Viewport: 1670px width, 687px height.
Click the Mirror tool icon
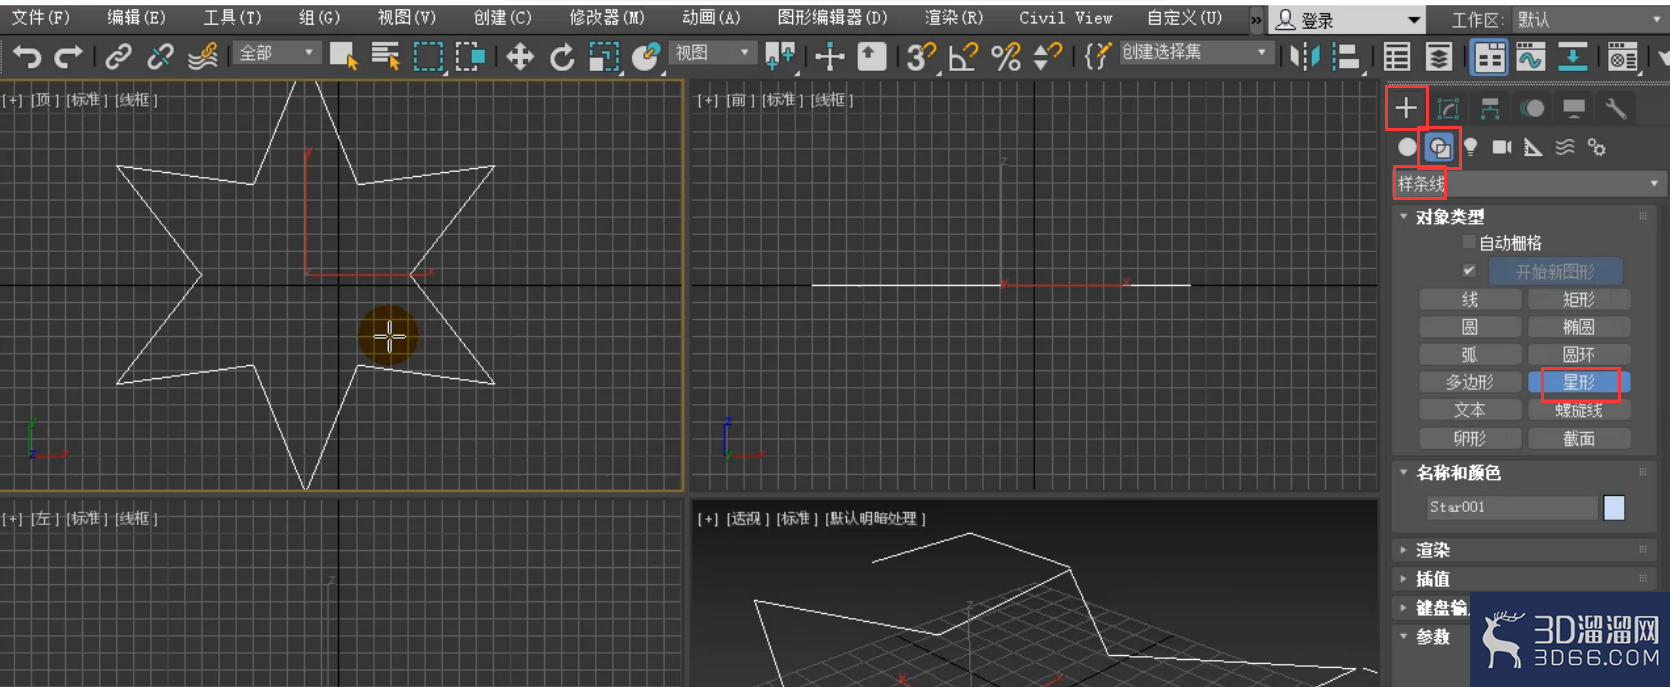1304,57
